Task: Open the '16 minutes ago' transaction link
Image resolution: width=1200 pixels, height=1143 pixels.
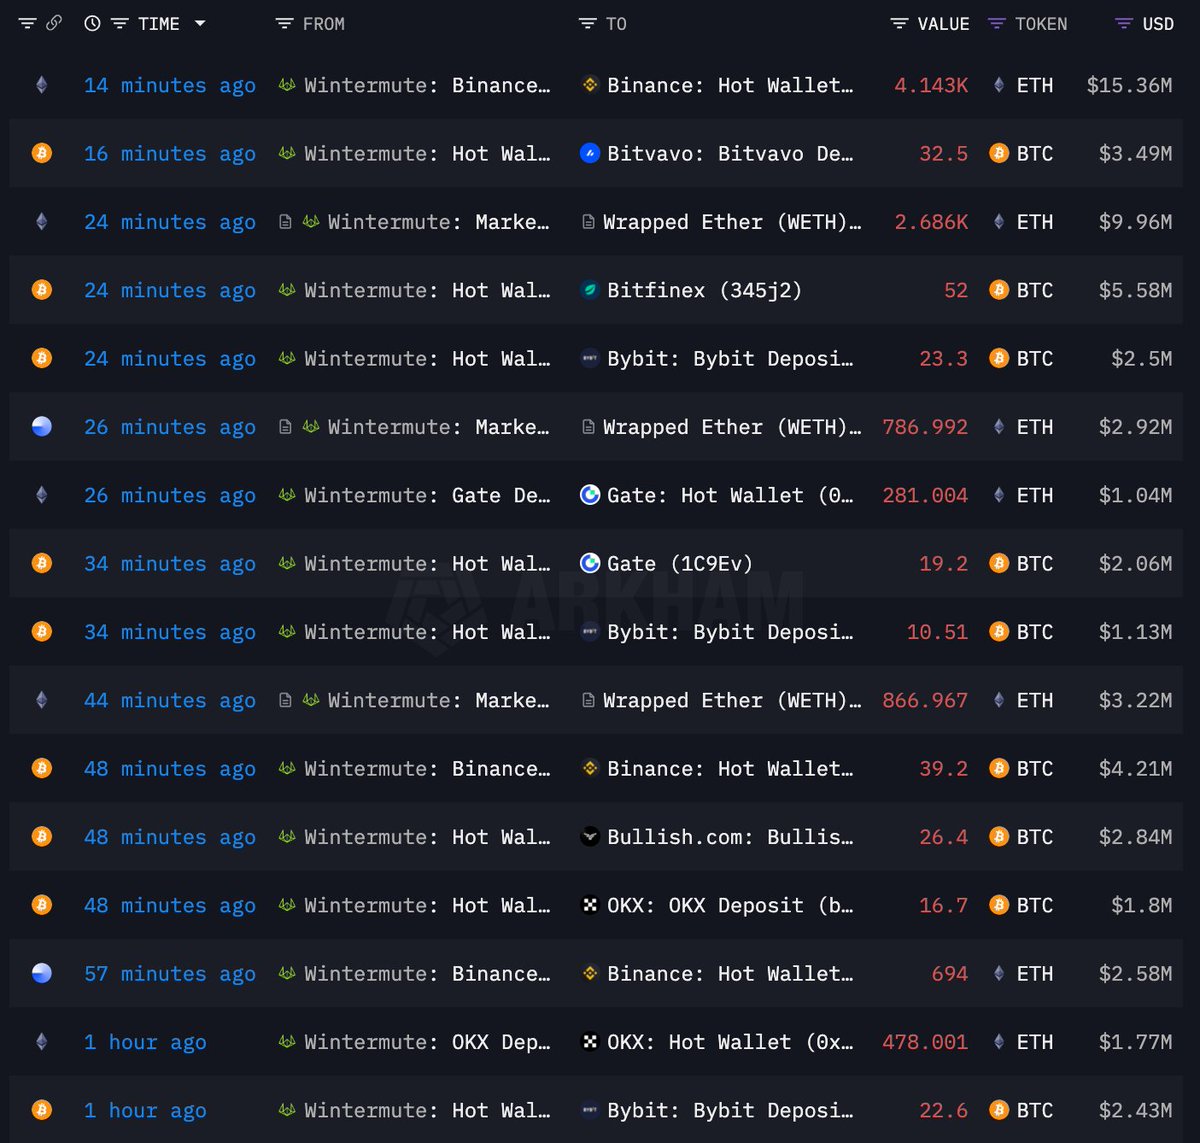Action: [170, 153]
